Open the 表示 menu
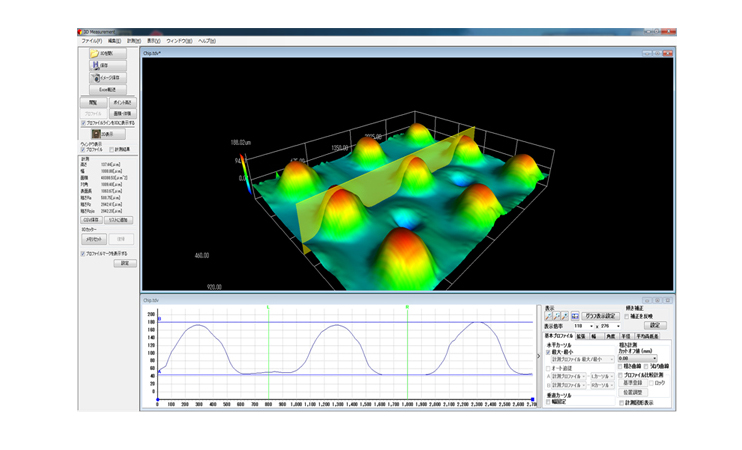Viewport: 742px width, 450px height. coord(153,41)
